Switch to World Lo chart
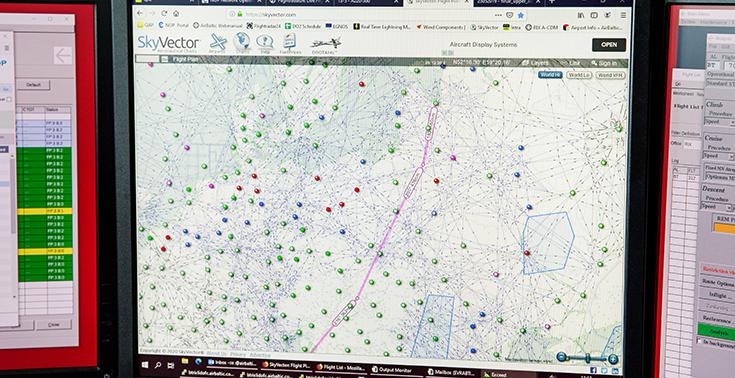 (x=579, y=75)
